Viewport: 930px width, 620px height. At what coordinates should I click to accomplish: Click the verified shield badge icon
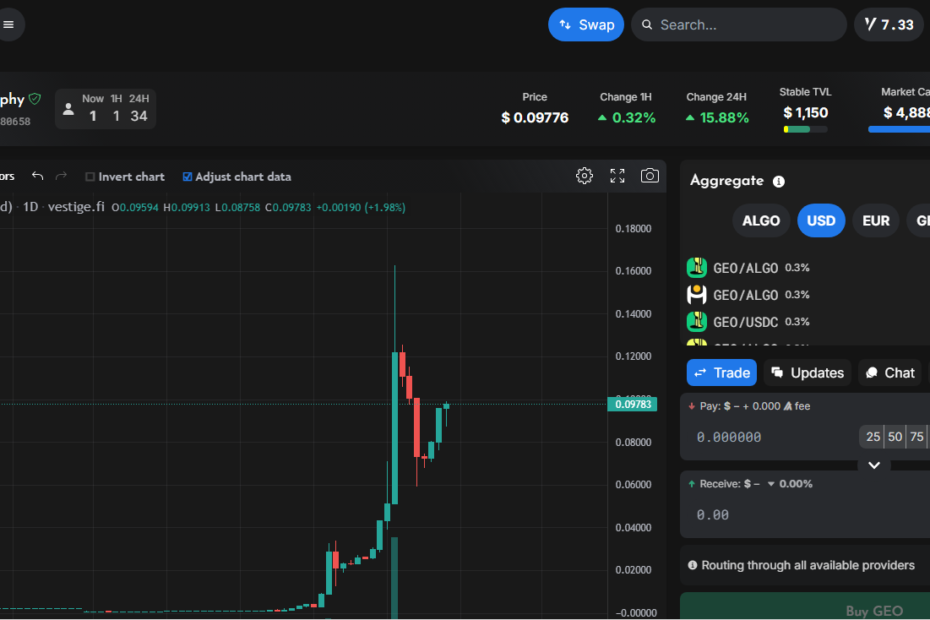tap(35, 99)
